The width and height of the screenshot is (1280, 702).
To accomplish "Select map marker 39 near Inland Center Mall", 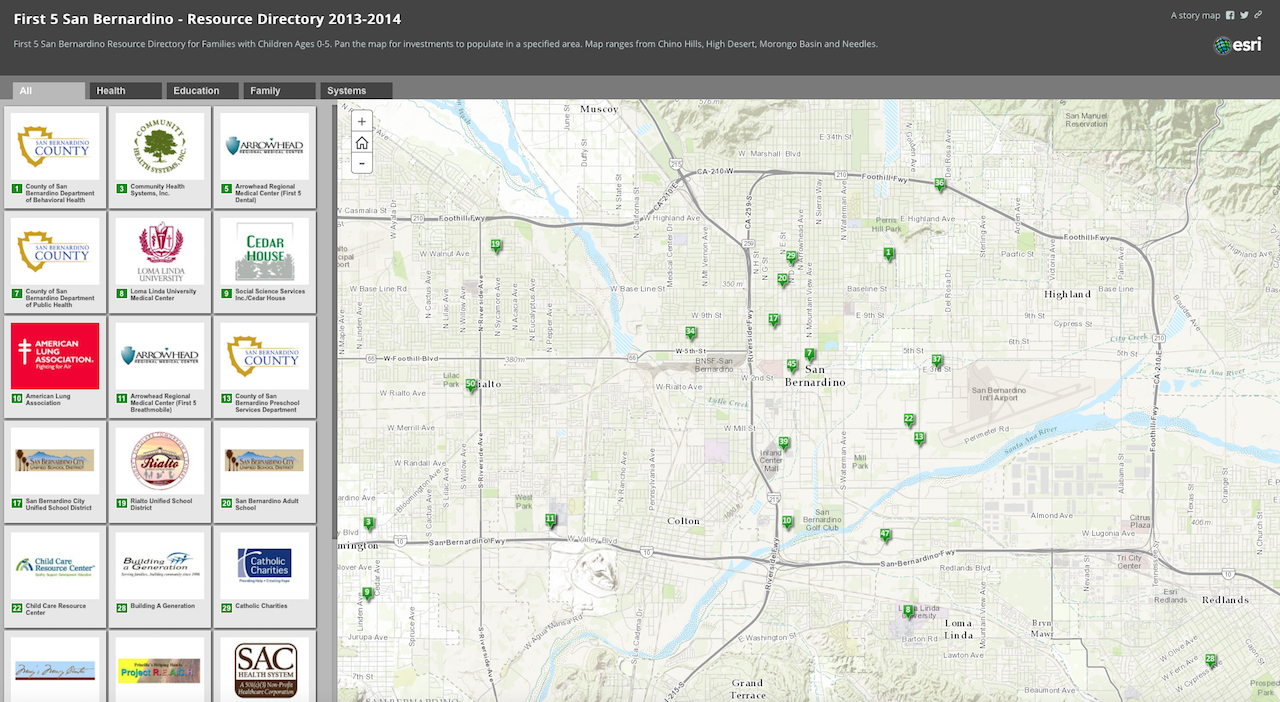I will pyautogui.click(x=784, y=443).
